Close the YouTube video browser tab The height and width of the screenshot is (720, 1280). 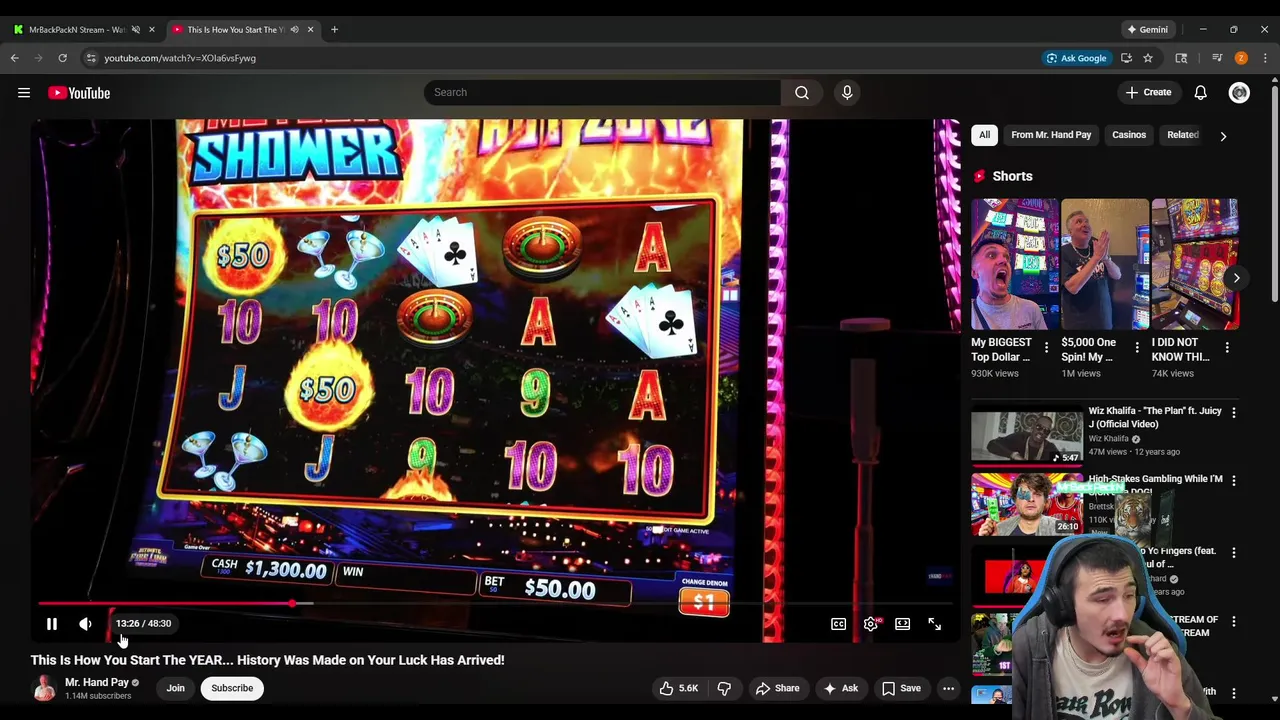(x=310, y=29)
